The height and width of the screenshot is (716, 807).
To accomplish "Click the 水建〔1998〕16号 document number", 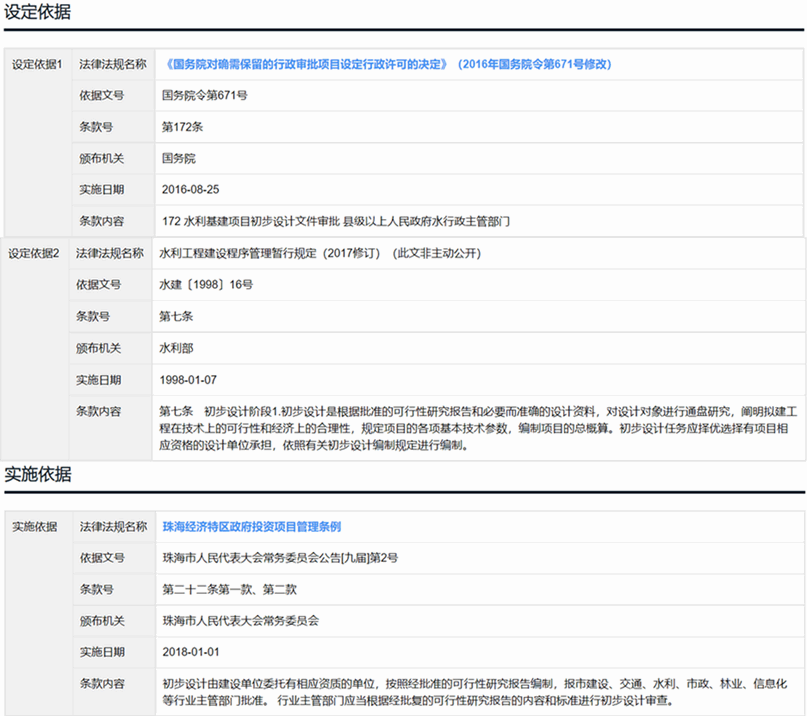I will pyautogui.click(x=206, y=285).
